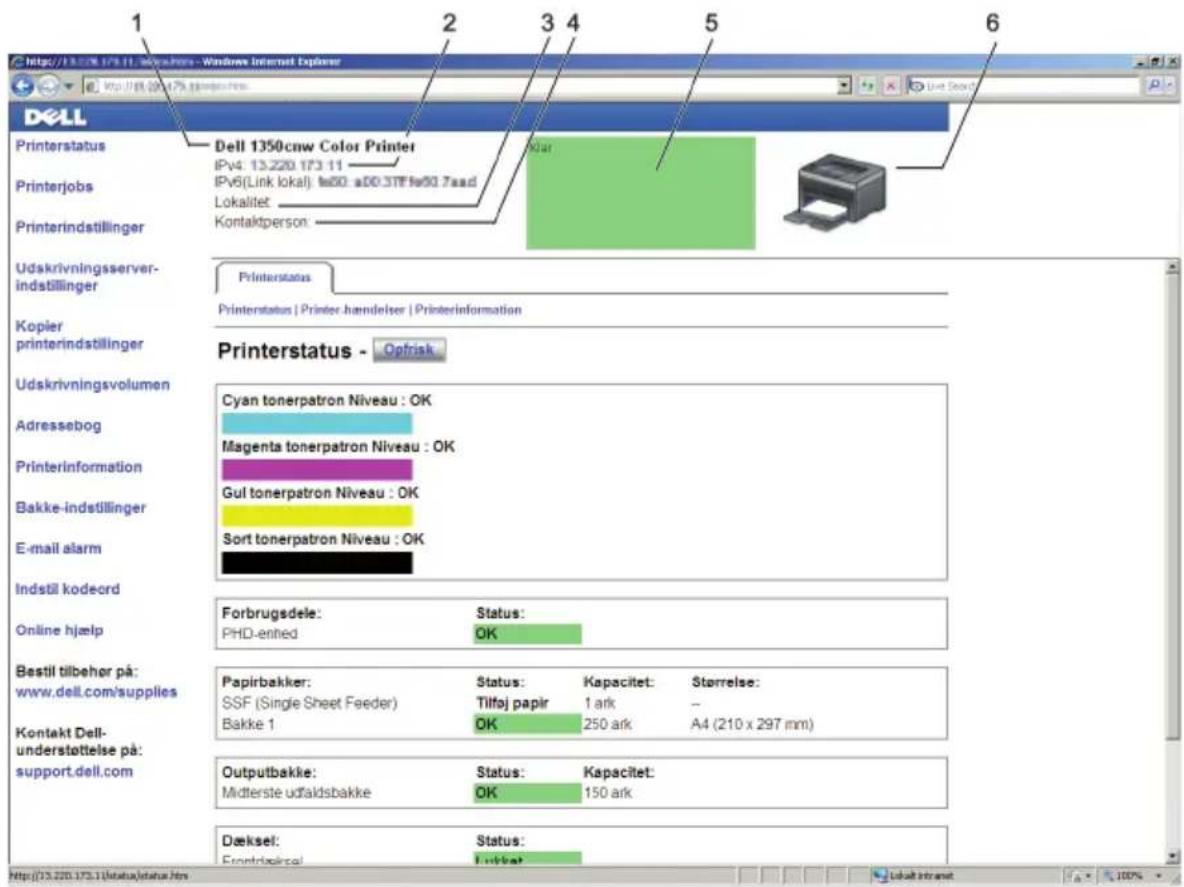Open Printerindstillinger in the left menu
Viewport: 1184px width, 887px height.
coord(80,227)
